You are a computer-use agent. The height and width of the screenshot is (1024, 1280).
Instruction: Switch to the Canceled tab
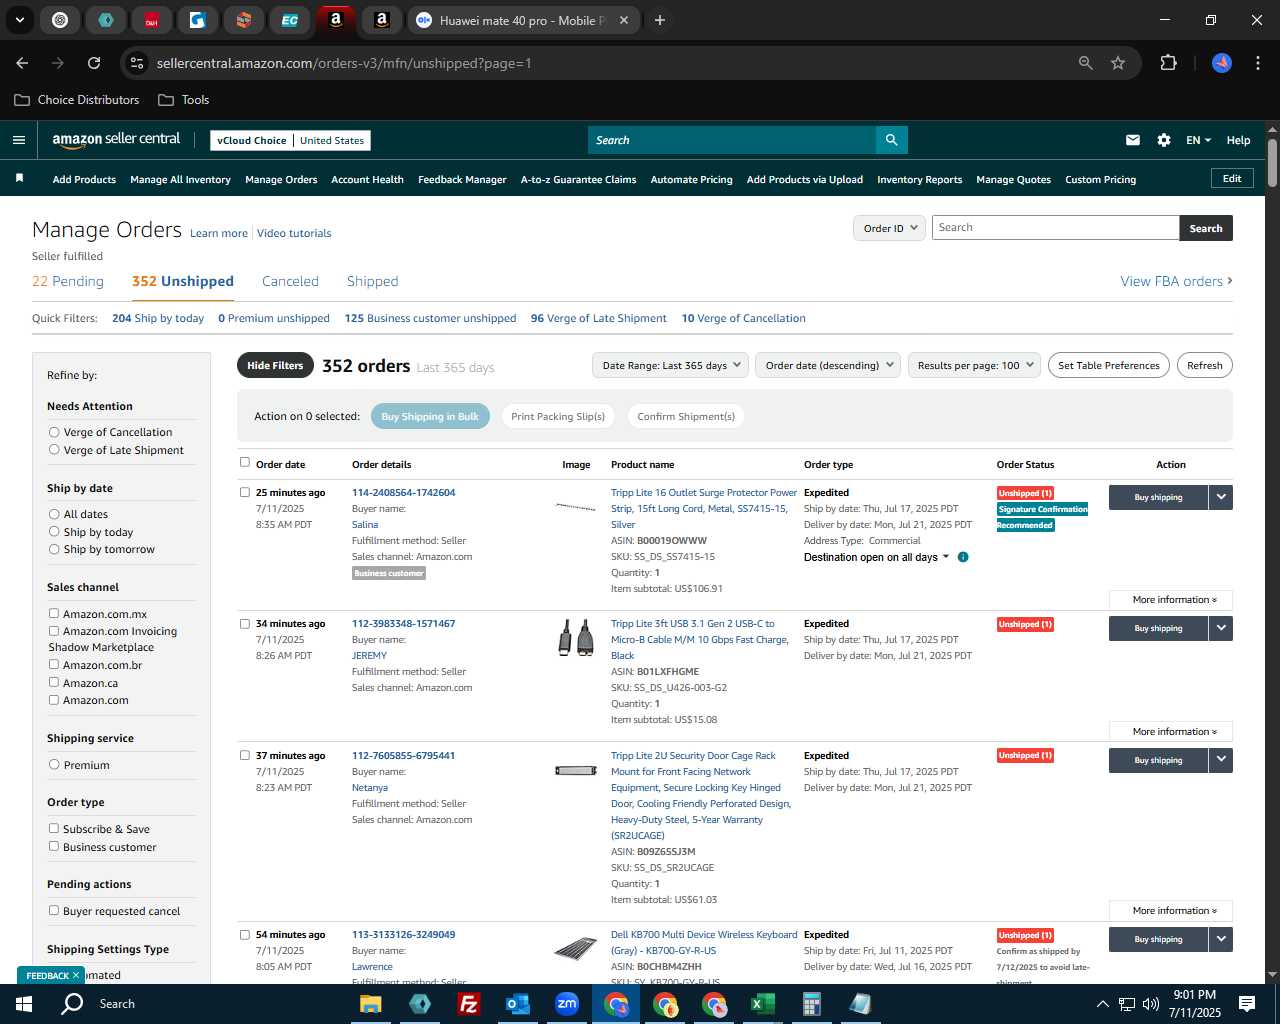click(x=290, y=281)
